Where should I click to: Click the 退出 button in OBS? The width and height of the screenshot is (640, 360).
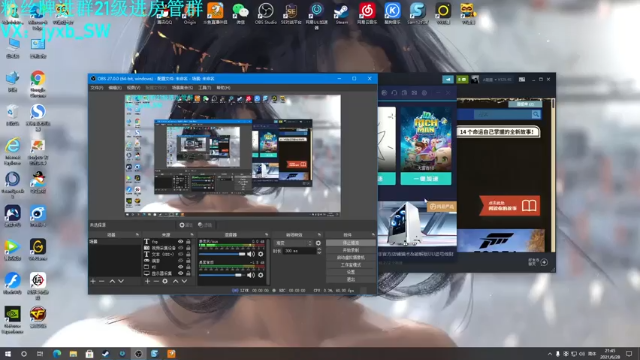pyautogui.click(x=351, y=279)
